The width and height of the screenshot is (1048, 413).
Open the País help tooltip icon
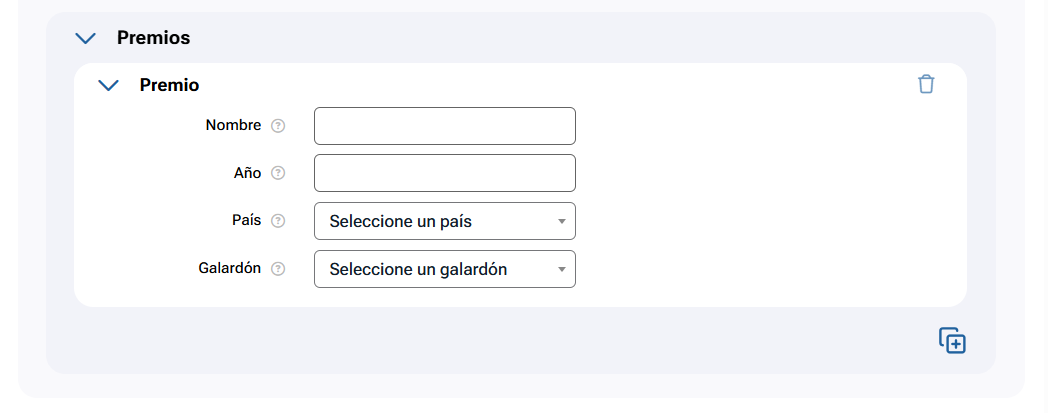[279, 221]
